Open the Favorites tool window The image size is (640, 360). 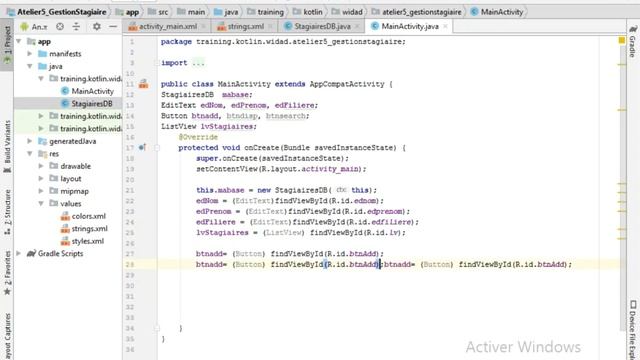click(x=7, y=273)
